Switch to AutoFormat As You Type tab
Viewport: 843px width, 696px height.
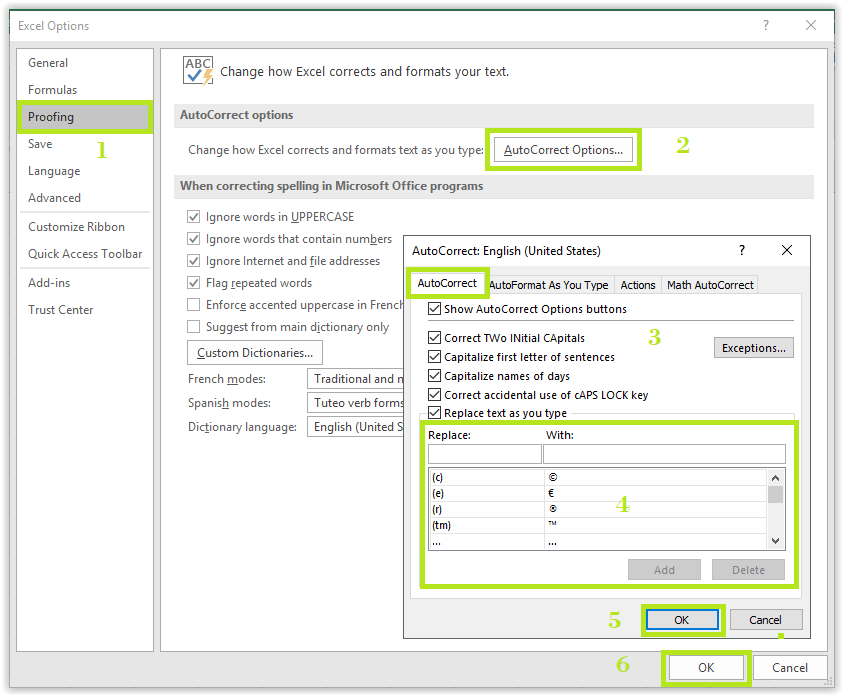tap(549, 285)
